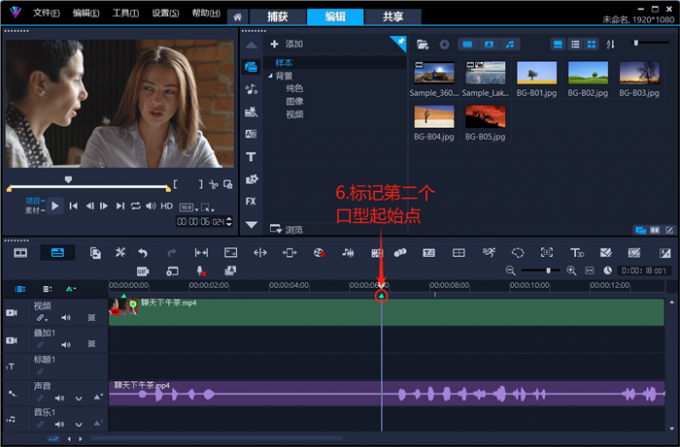The width and height of the screenshot is (680, 447).
Task: Switch preview mode to 素材
Action: 33,210
